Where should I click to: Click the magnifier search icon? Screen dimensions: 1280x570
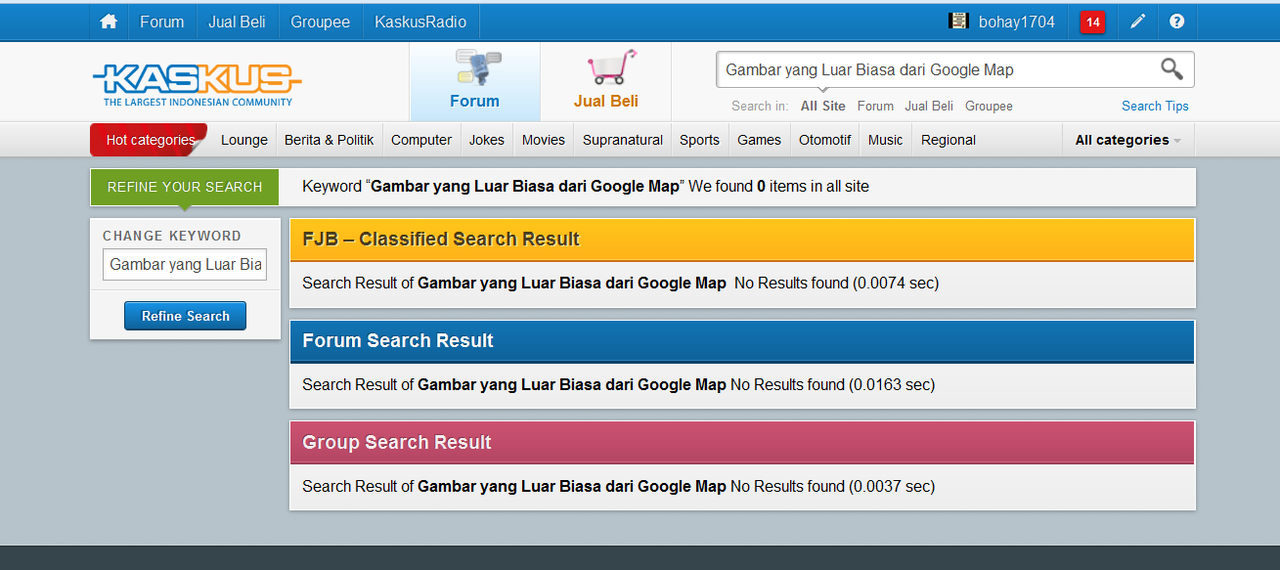pos(1171,69)
